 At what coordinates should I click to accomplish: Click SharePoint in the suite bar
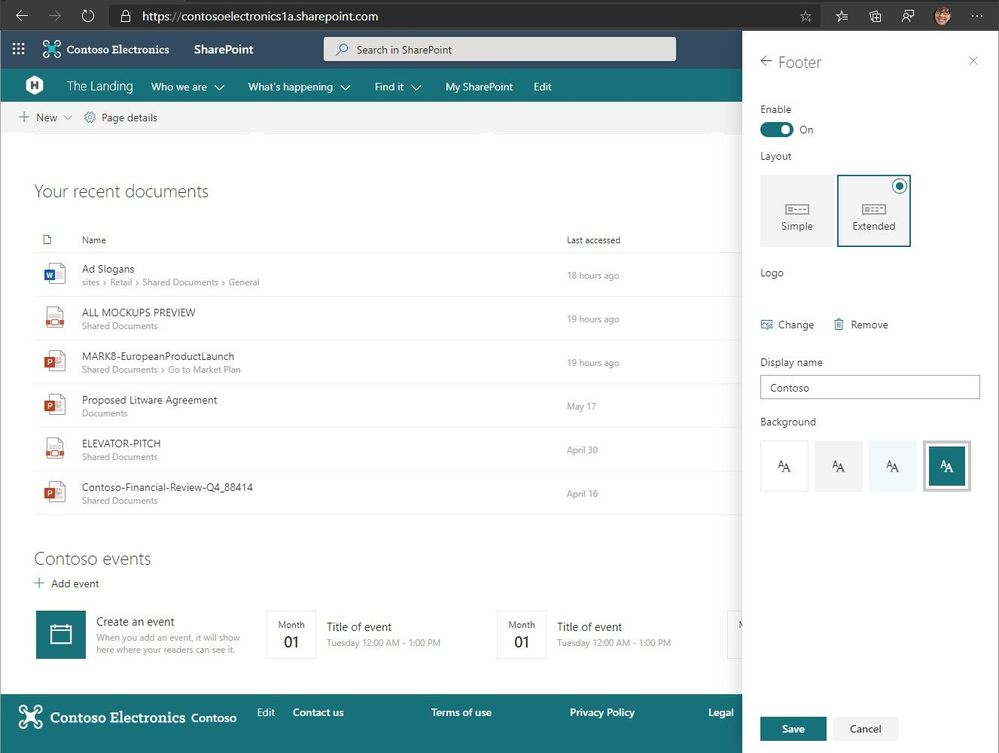tap(224, 49)
